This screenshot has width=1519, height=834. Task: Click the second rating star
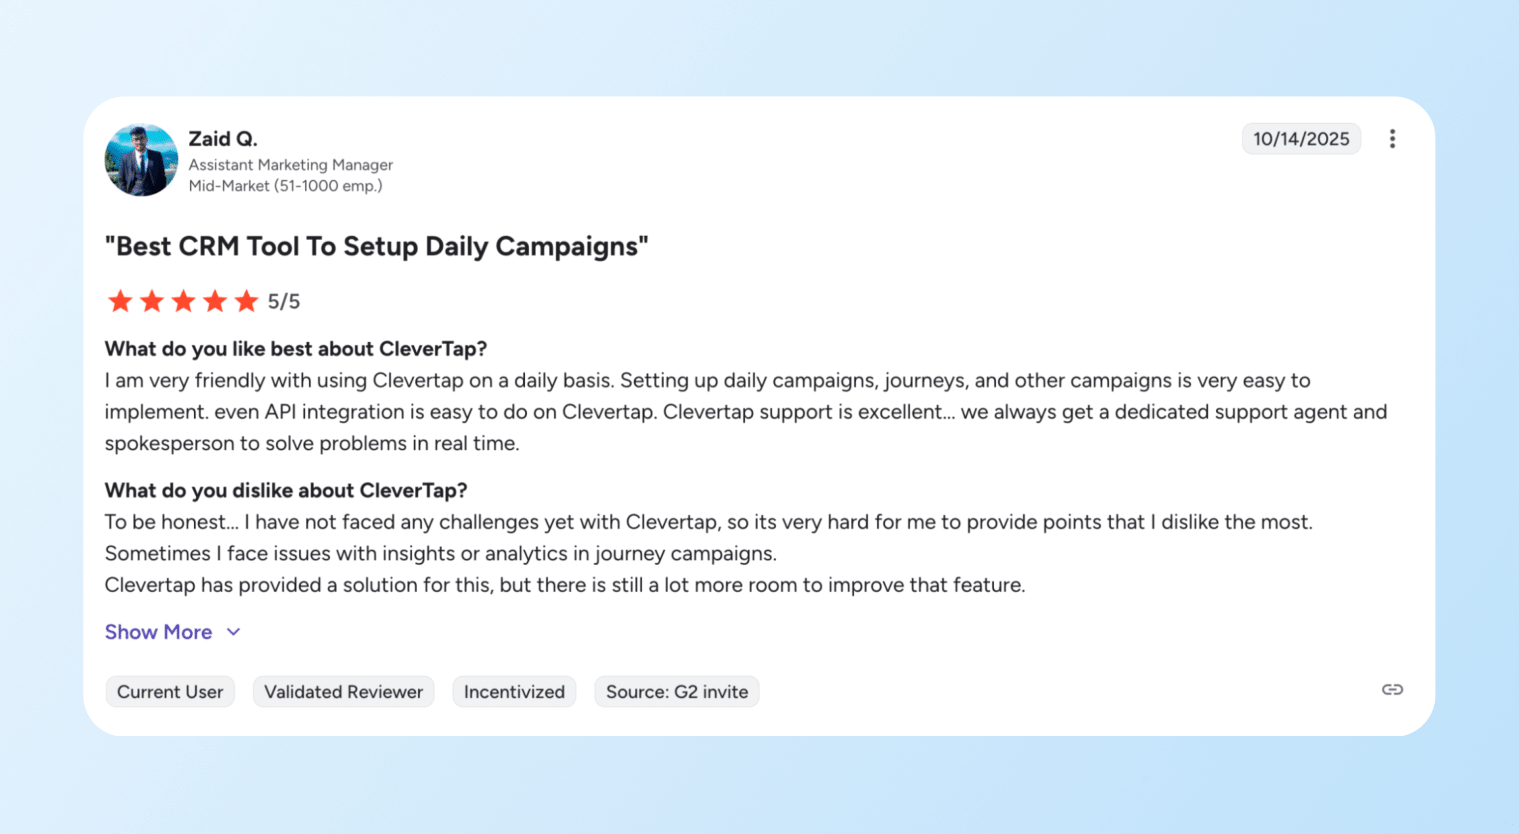pos(152,301)
